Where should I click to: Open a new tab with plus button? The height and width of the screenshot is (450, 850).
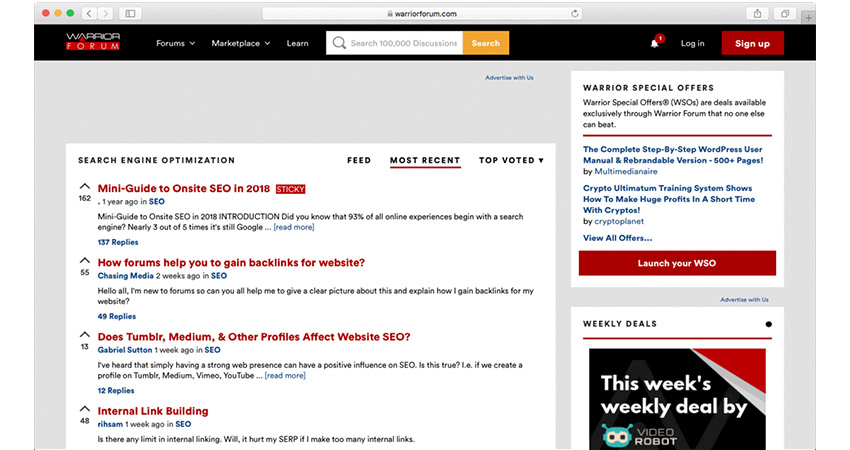(x=808, y=17)
